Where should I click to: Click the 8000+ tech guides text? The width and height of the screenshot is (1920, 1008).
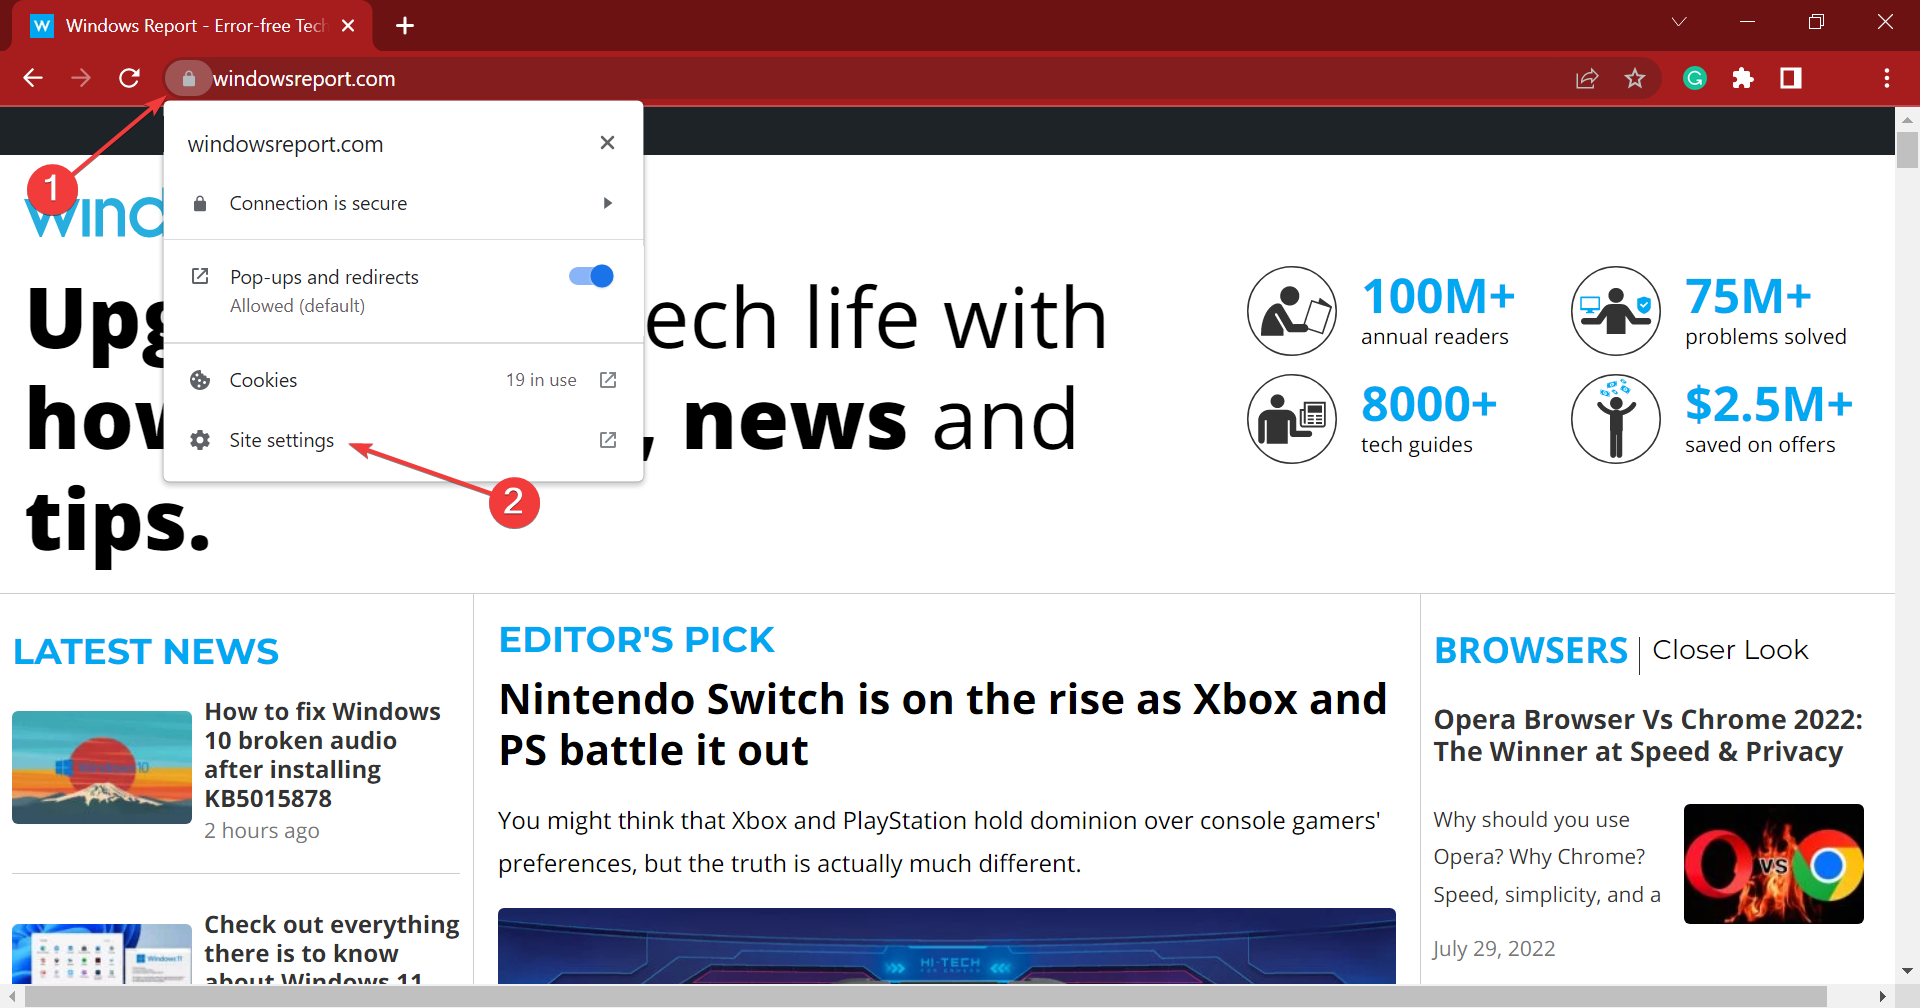[x=1429, y=419]
